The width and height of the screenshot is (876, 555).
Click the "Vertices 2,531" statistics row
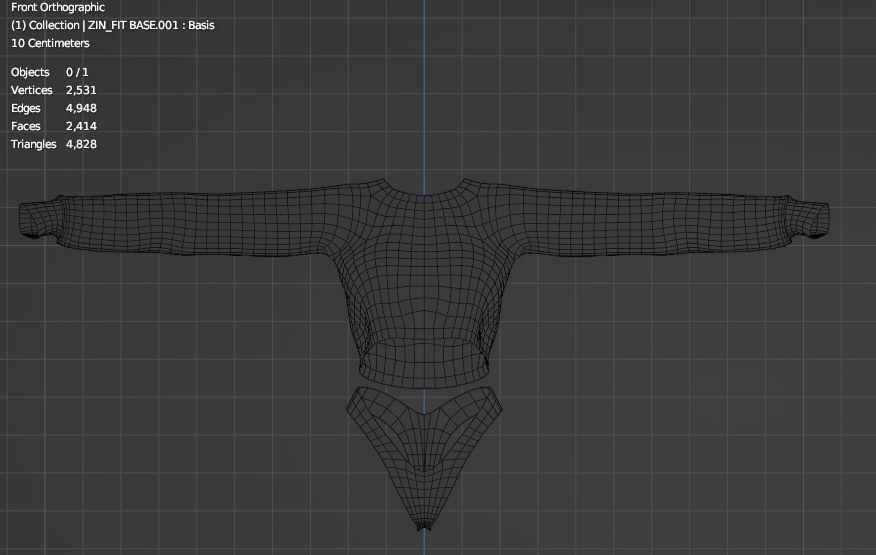pyautogui.click(x=54, y=90)
